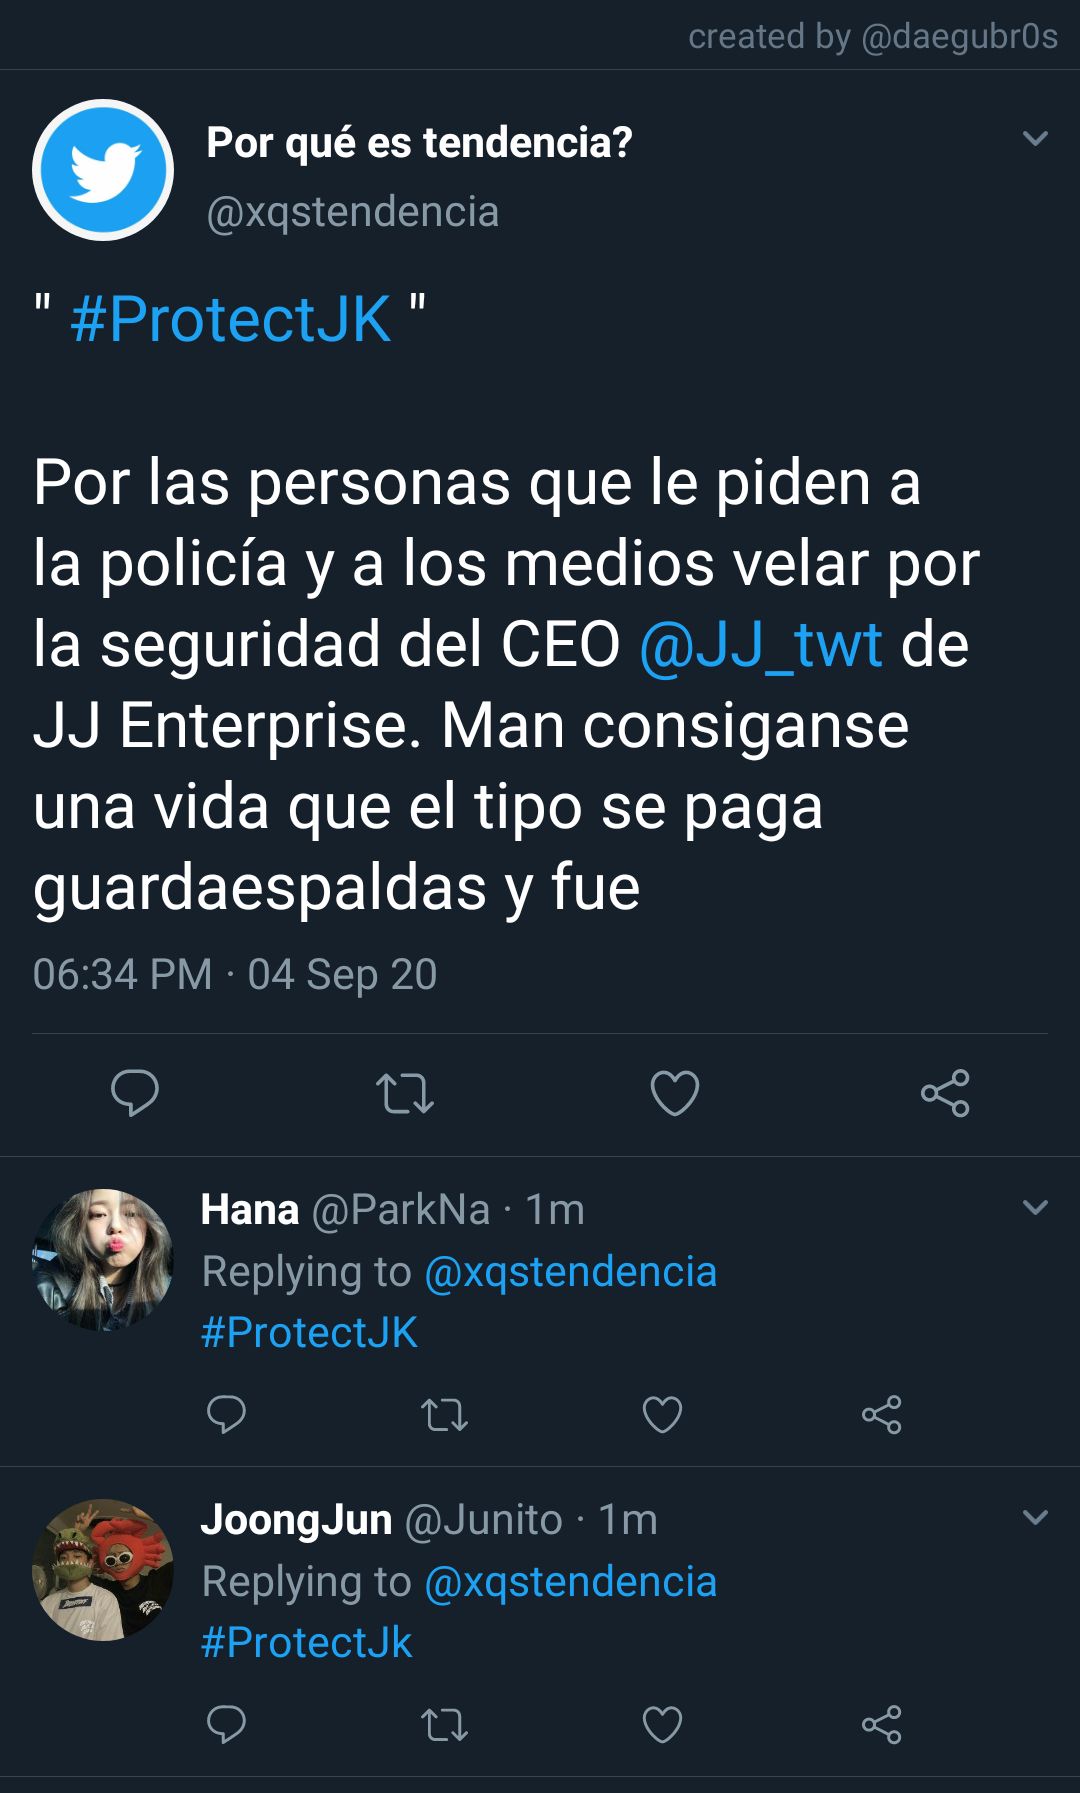
Task: Open the #ProtectJK hashtag in main tweet
Action: (x=231, y=320)
